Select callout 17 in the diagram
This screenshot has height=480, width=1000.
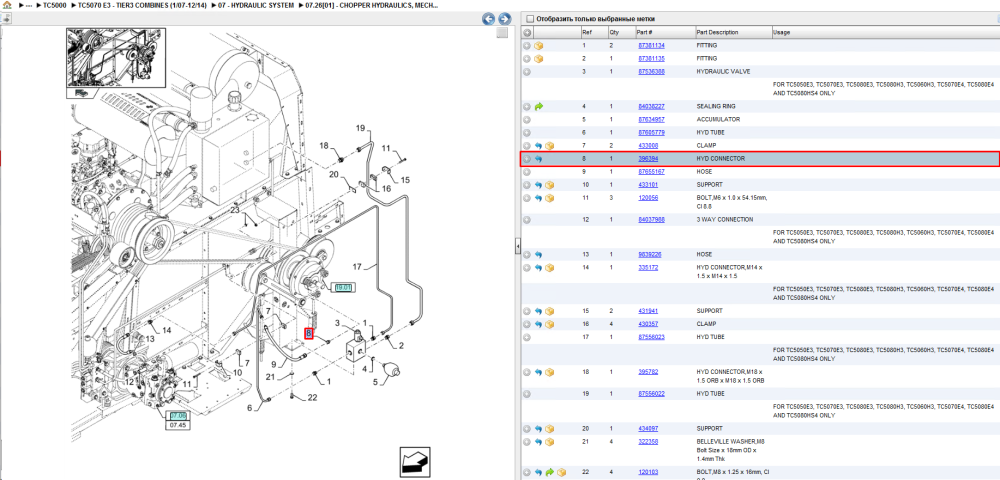coord(357,266)
